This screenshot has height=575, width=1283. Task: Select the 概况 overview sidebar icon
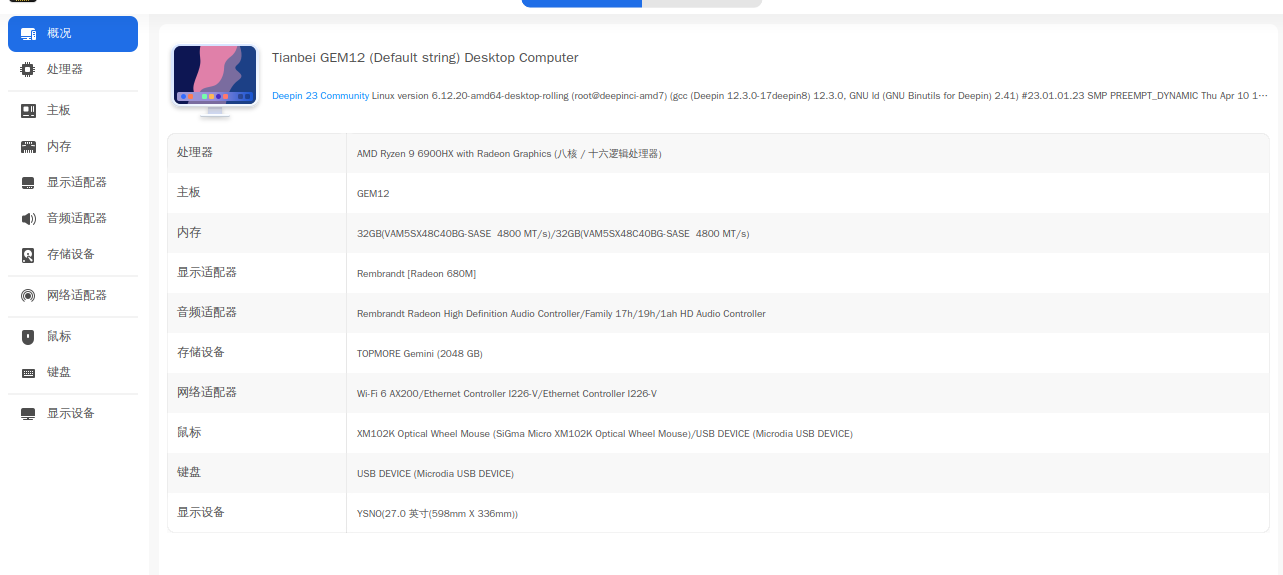28,34
